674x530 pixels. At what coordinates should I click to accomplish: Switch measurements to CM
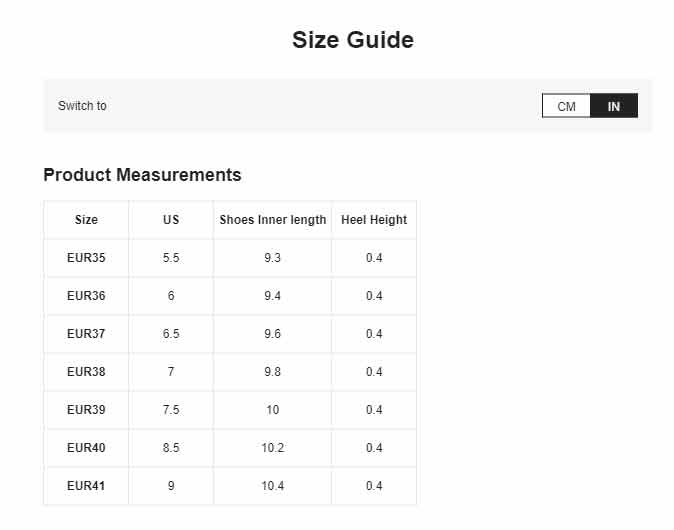[x=566, y=106]
